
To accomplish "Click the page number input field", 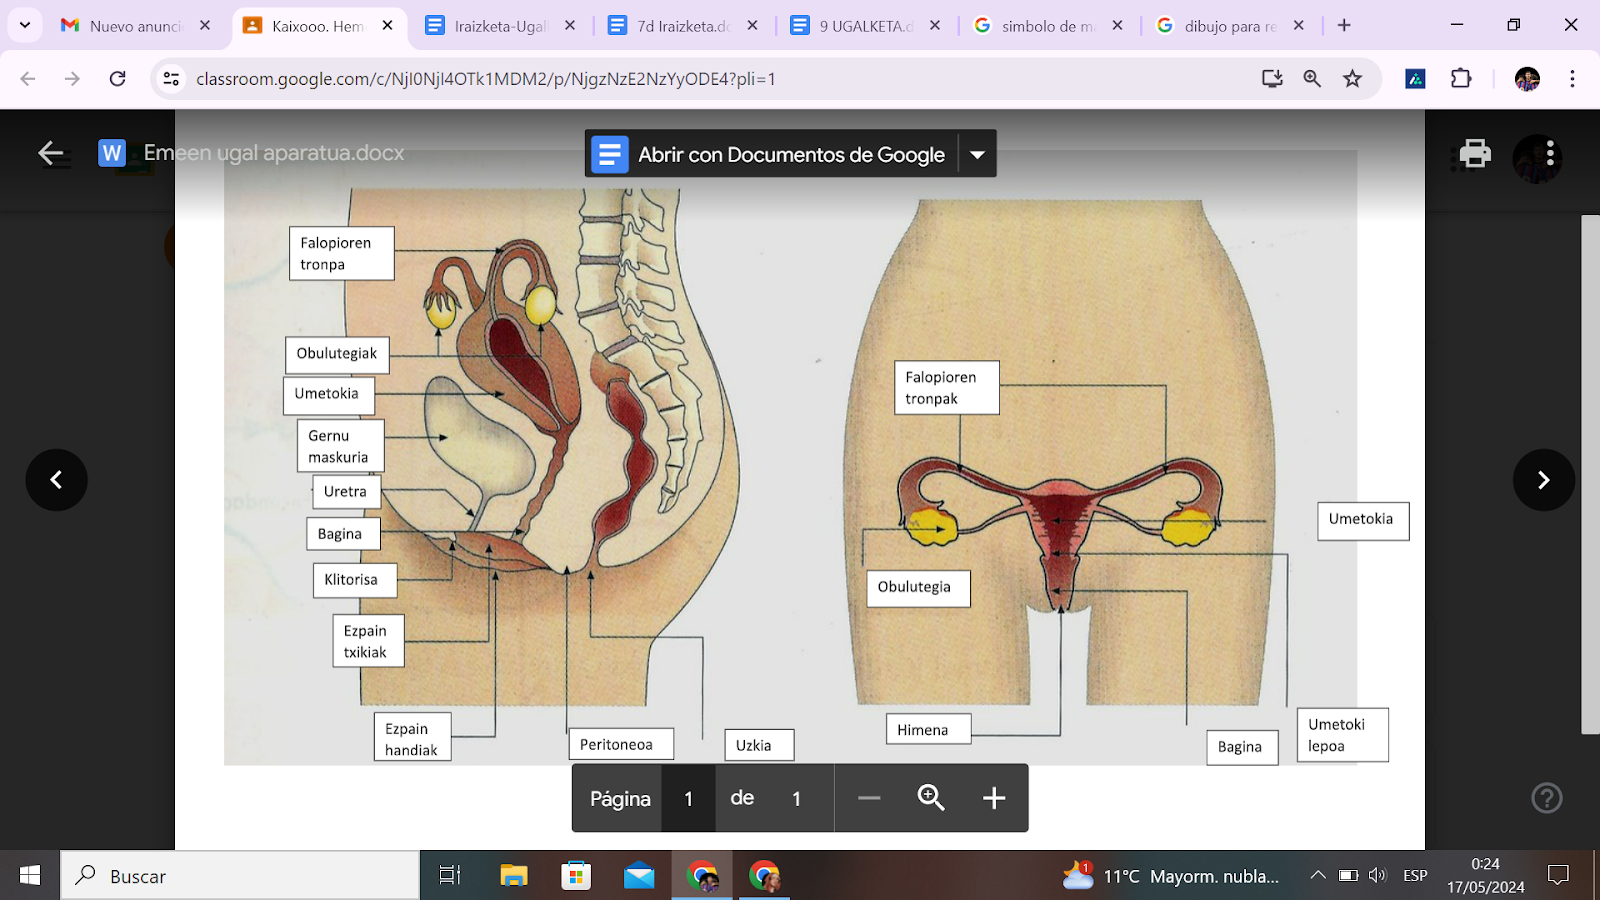I will tap(688, 798).
